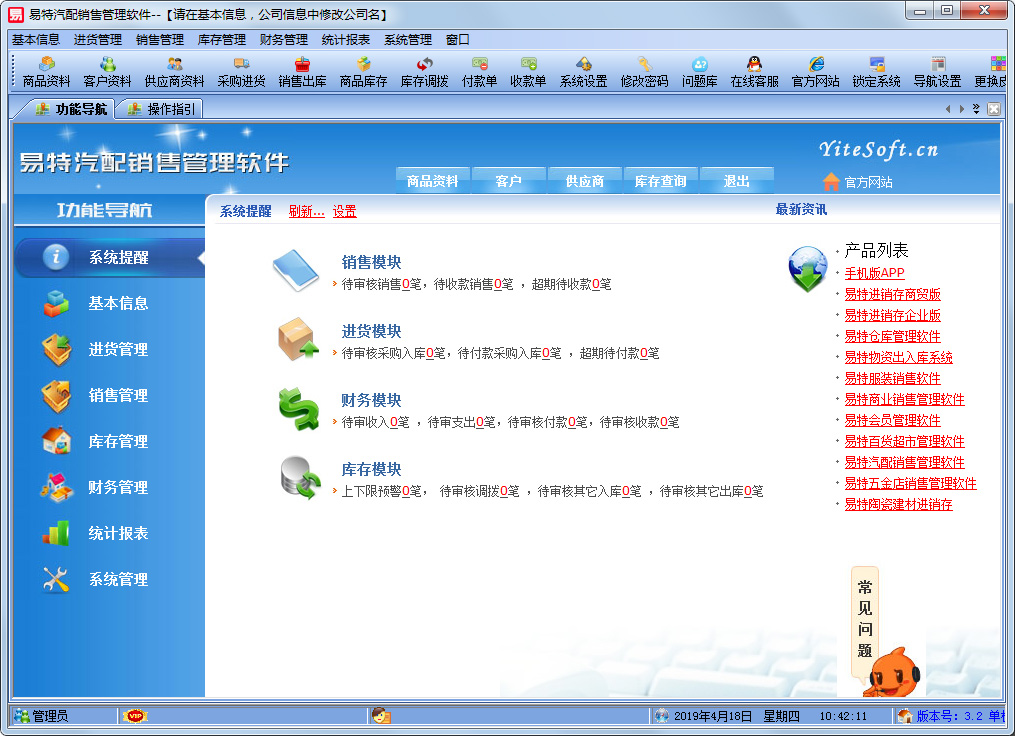1015x736 pixels.
Task: Click the 商品资料 banner button
Action: click(432, 181)
